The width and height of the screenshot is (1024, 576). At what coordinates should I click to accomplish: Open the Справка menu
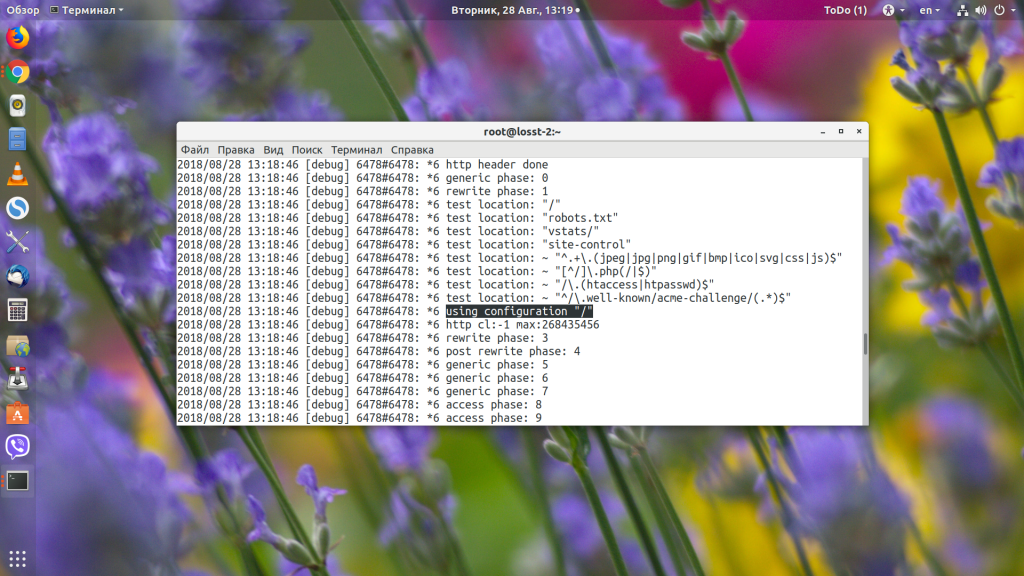(x=412, y=150)
